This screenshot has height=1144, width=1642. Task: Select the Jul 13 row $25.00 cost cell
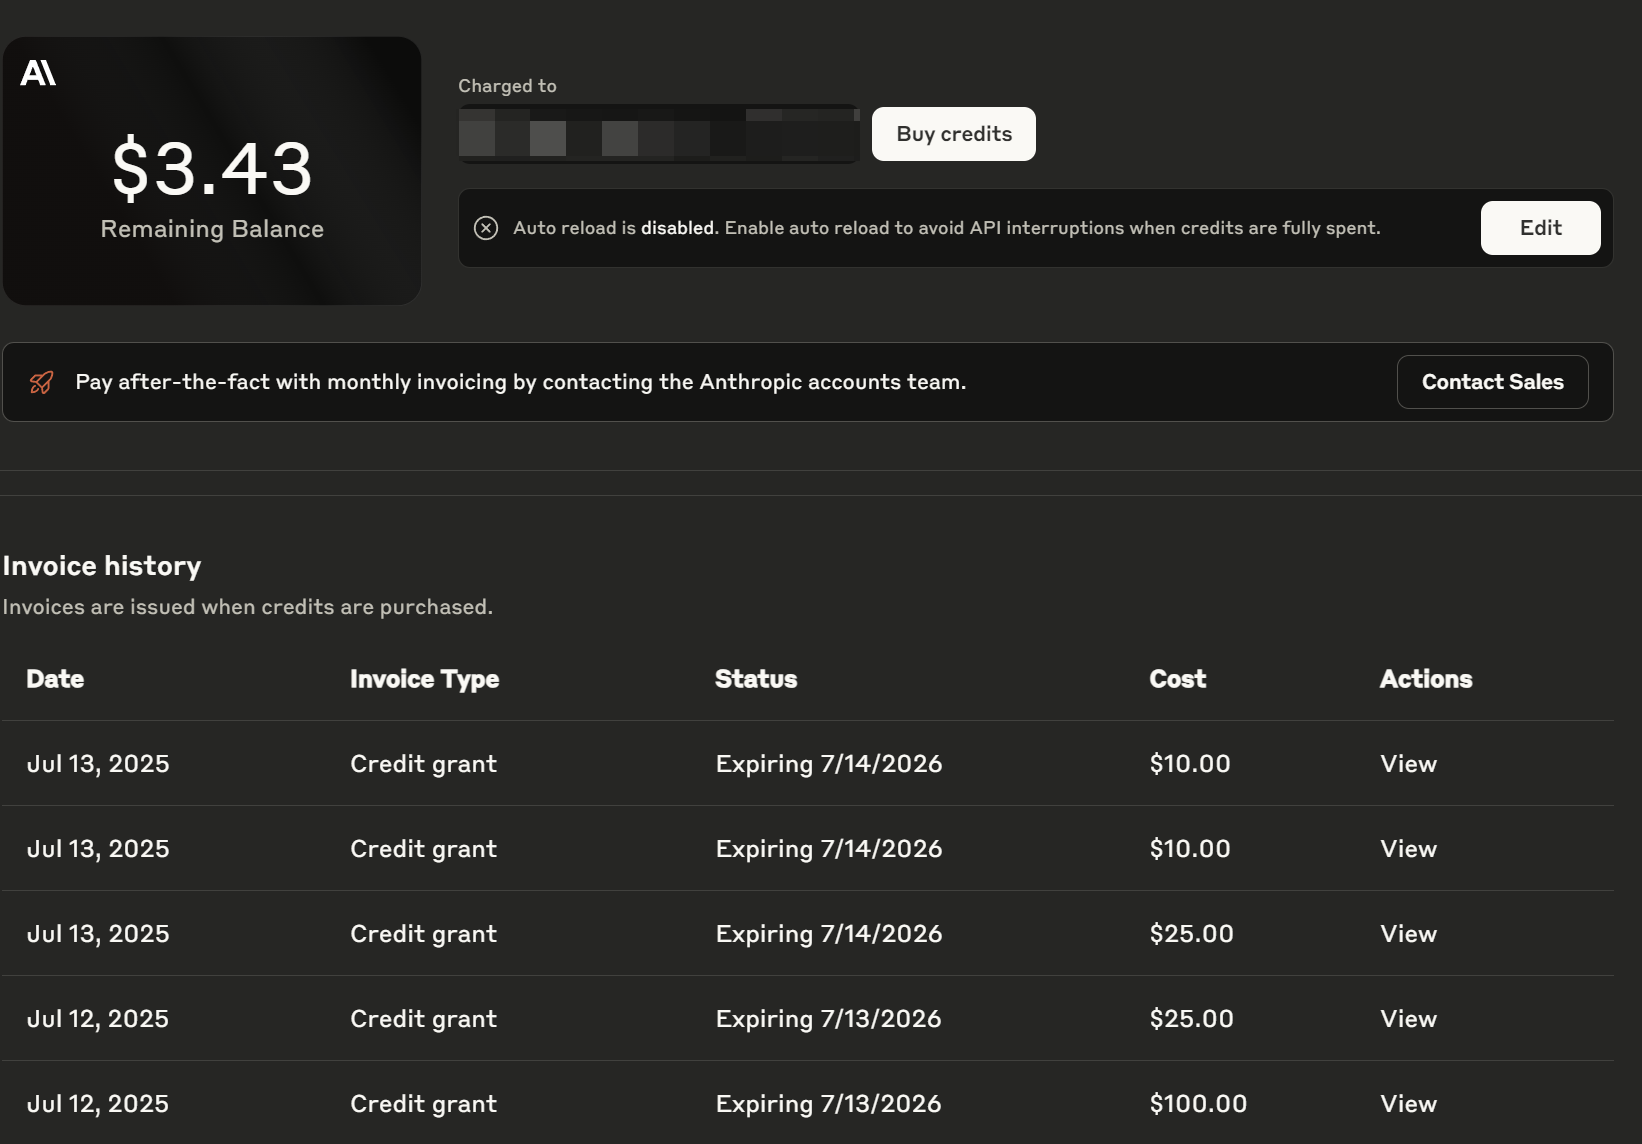(1191, 934)
